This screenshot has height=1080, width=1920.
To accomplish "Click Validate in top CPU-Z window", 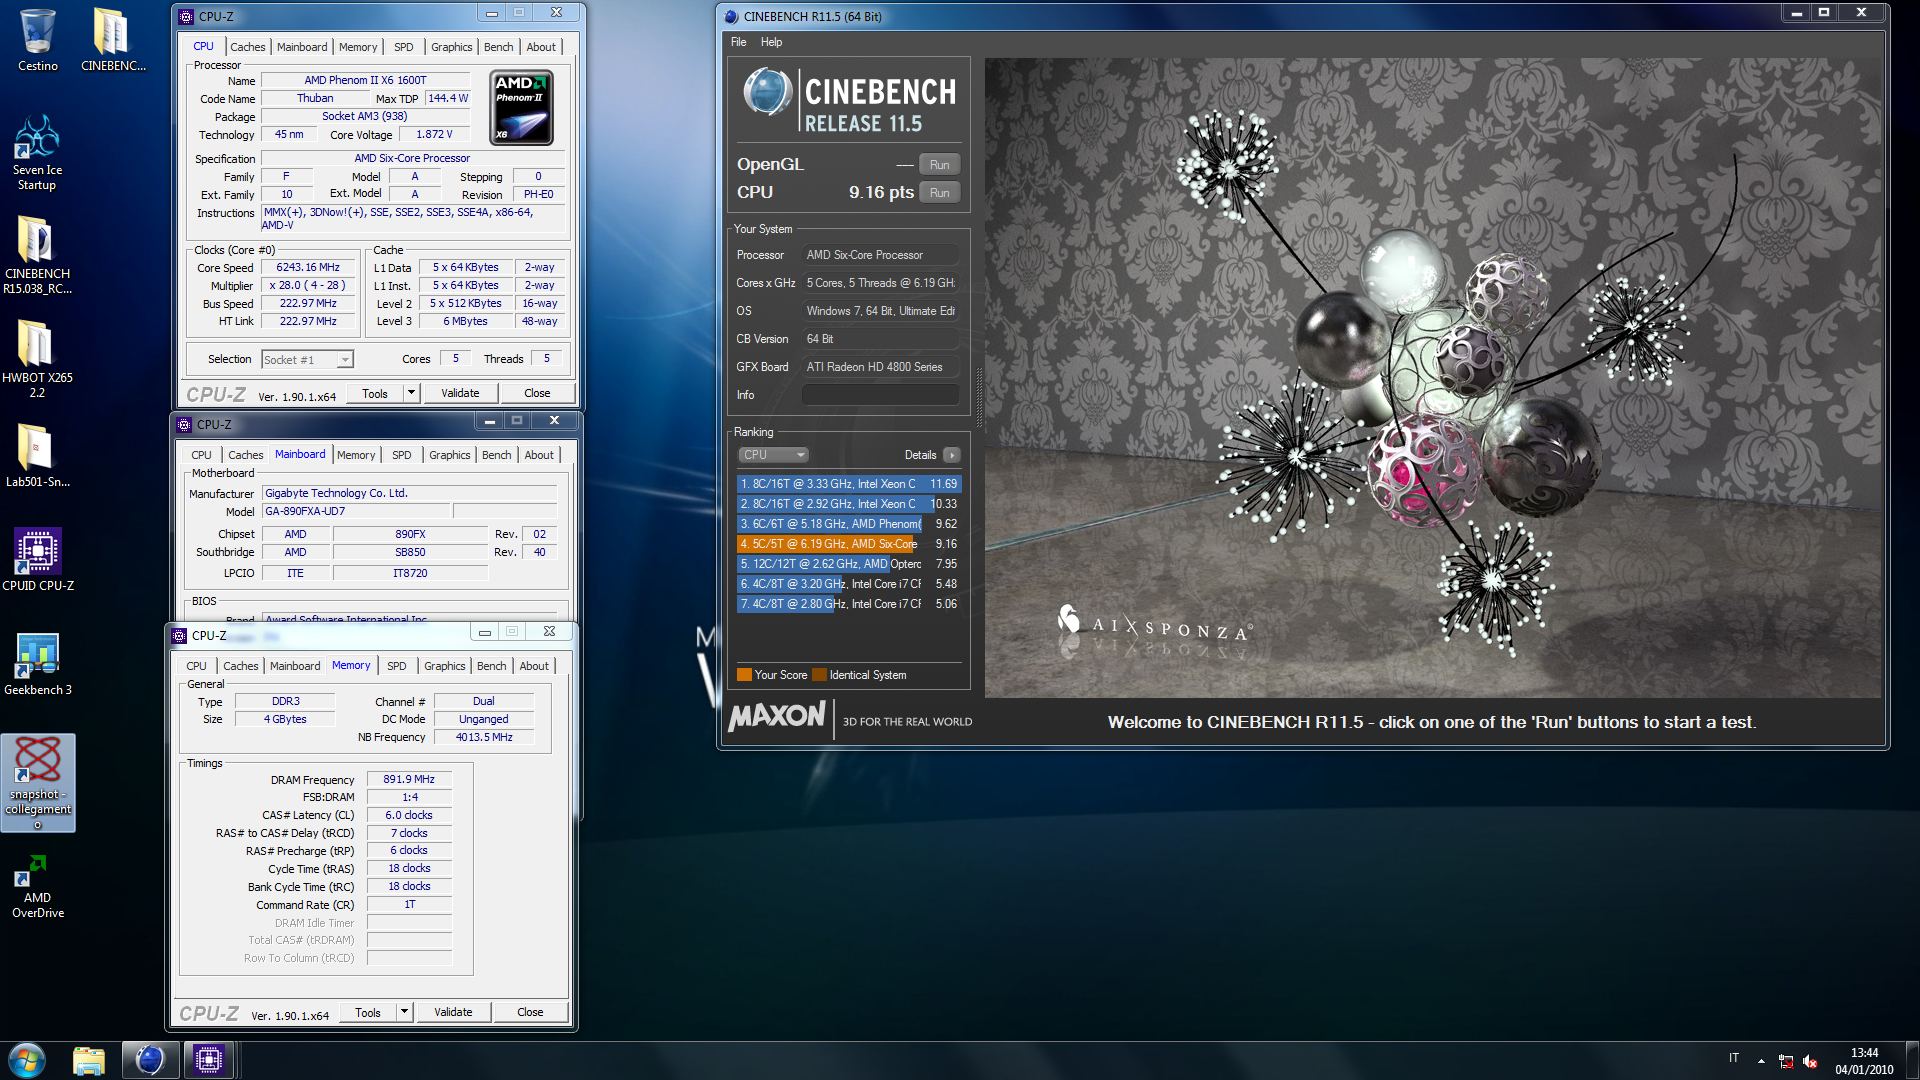I will (460, 393).
